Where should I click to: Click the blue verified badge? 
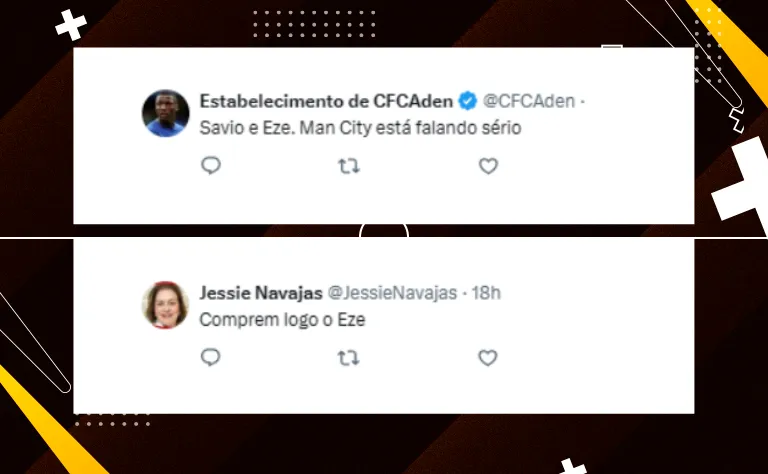[468, 101]
